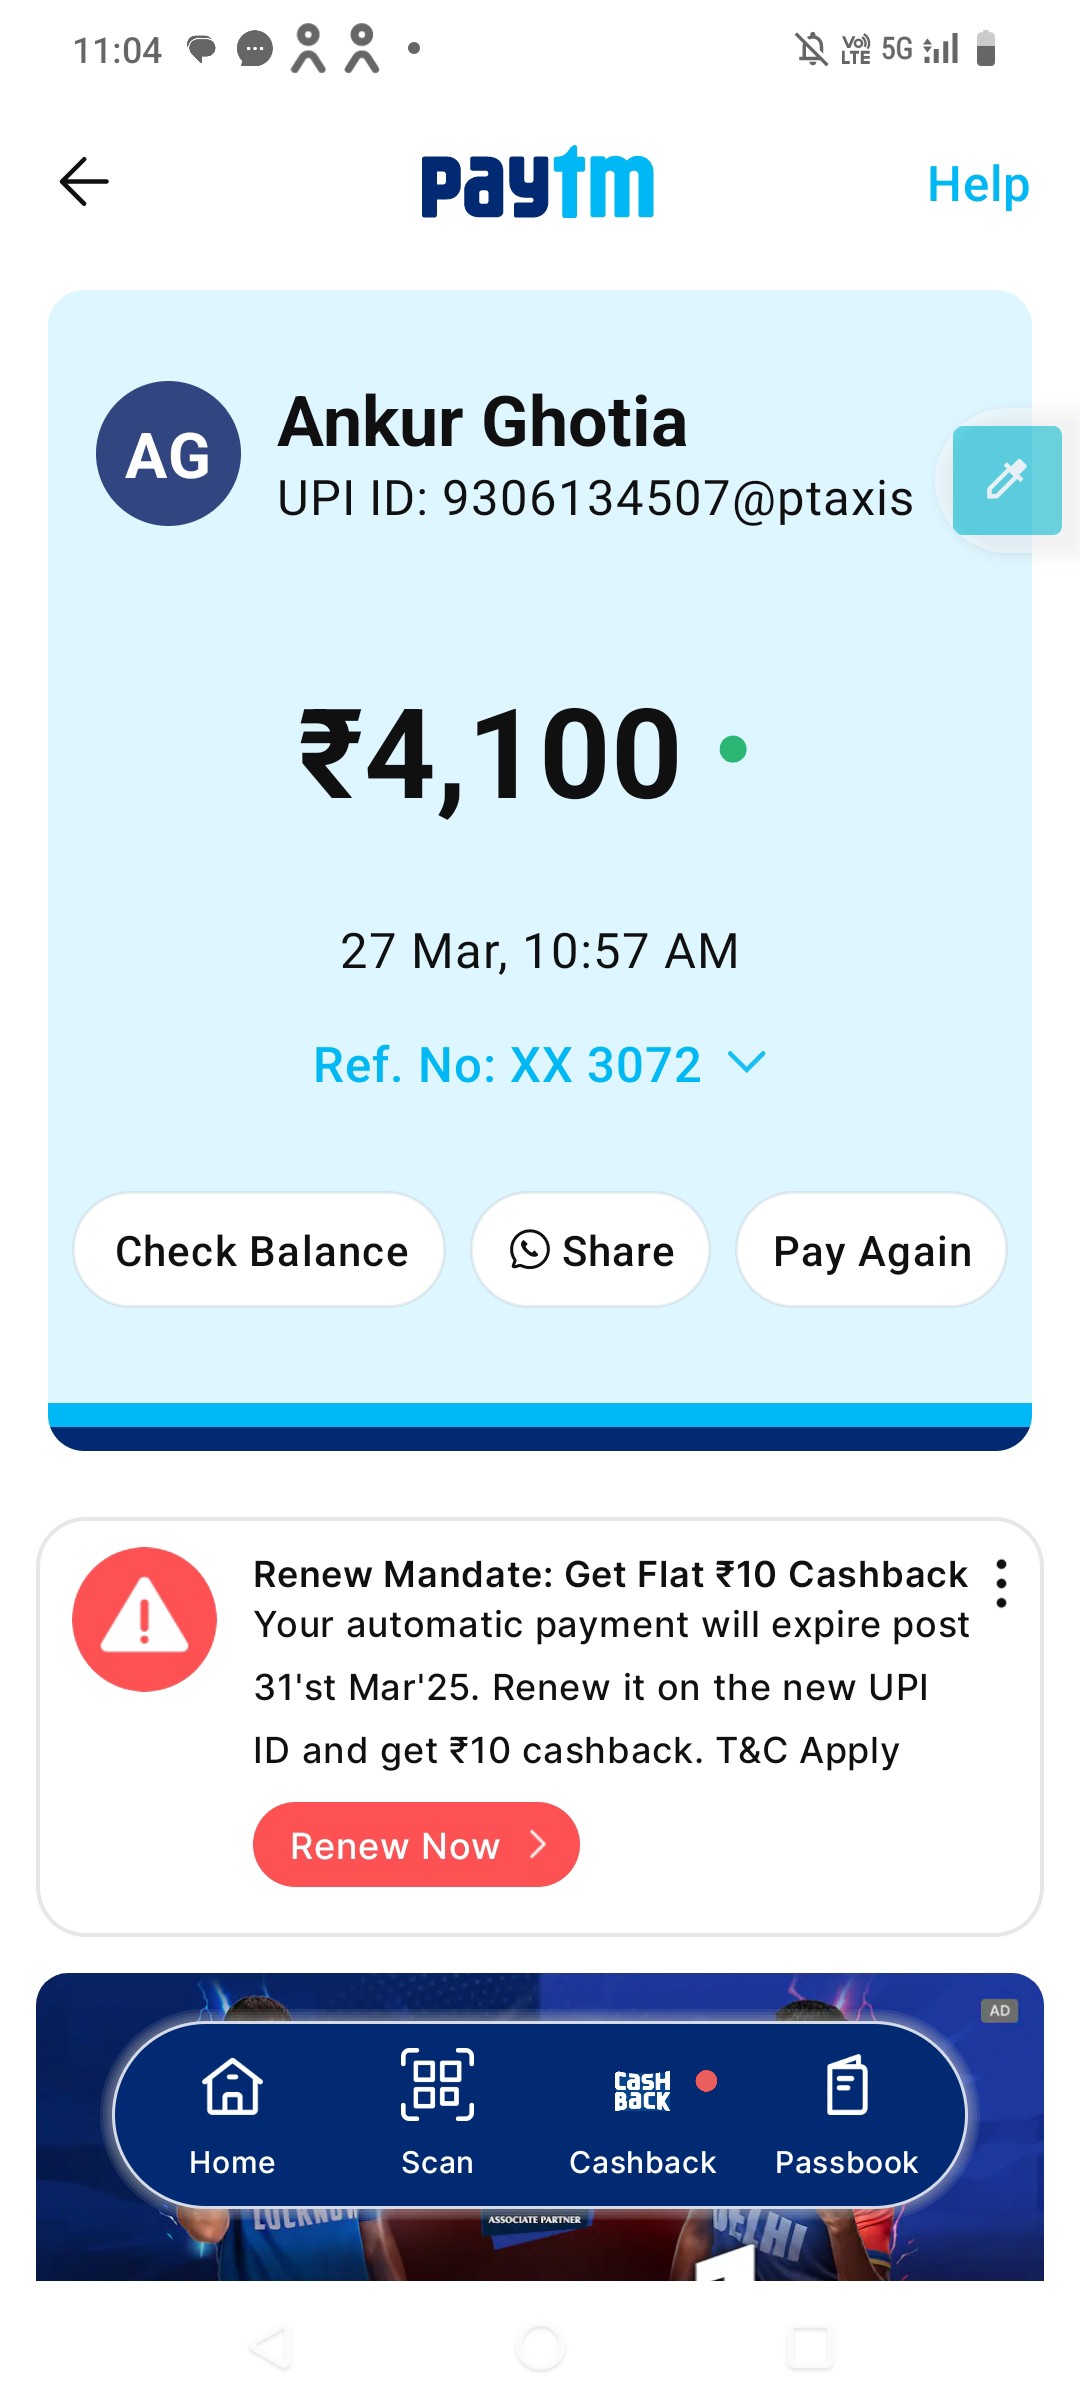Tap the Ref. No: XX 3072 text

pyautogui.click(x=507, y=1064)
